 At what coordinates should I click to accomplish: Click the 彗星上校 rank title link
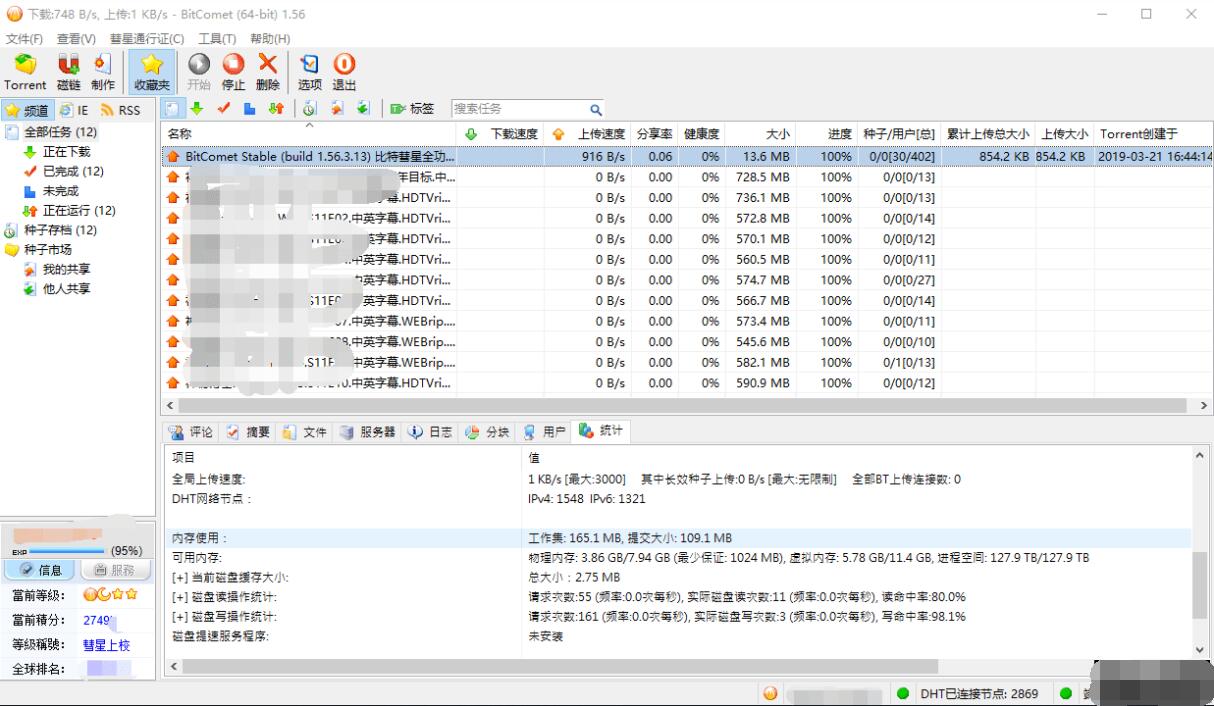(107, 646)
